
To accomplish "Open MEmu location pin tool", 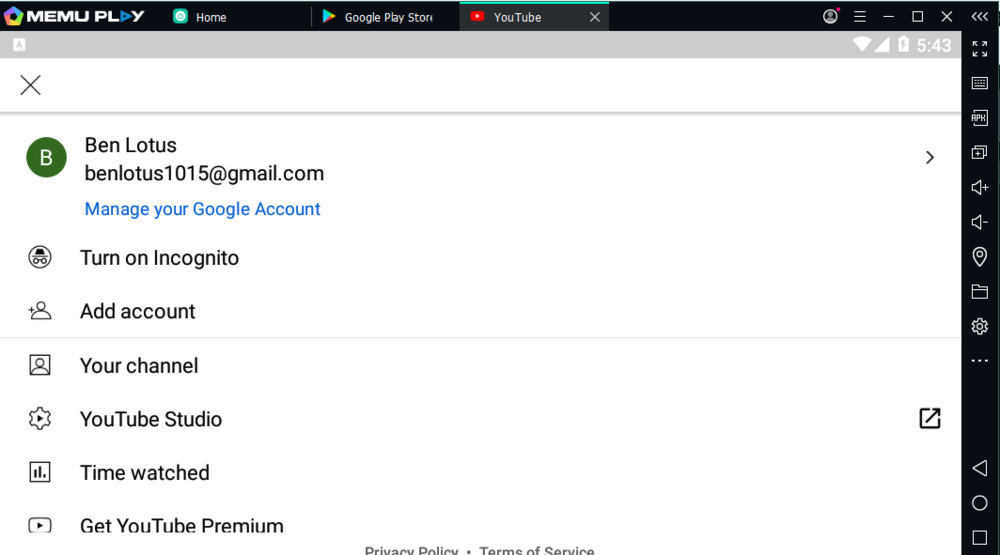I will pos(980,257).
